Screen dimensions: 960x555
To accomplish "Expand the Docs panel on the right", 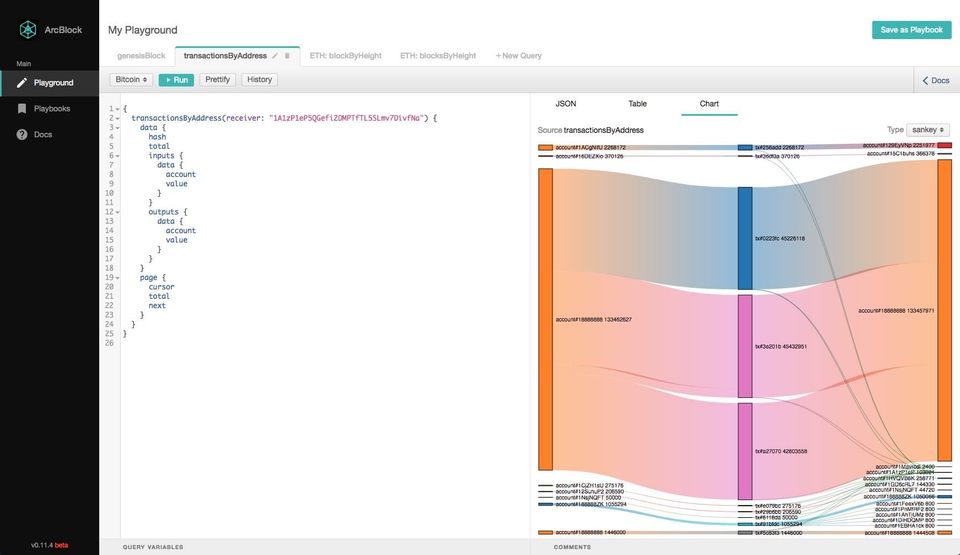I will [x=935, y=80].
